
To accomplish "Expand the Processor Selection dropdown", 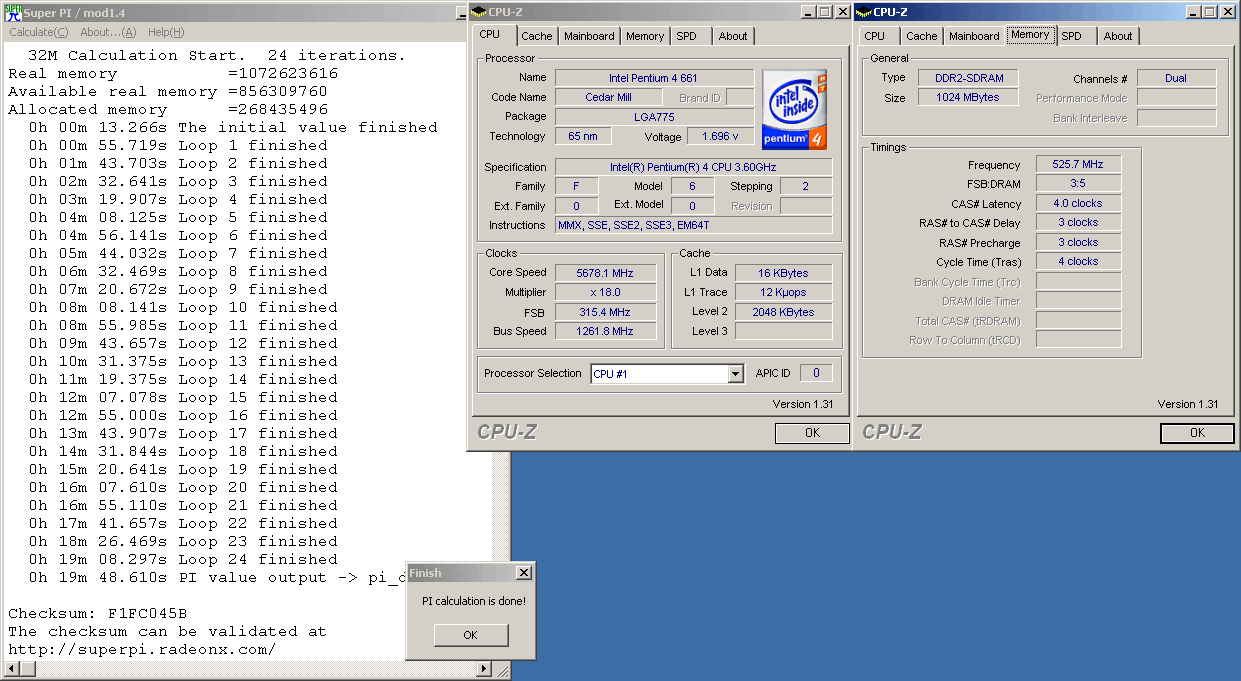I will pos(736,374).
